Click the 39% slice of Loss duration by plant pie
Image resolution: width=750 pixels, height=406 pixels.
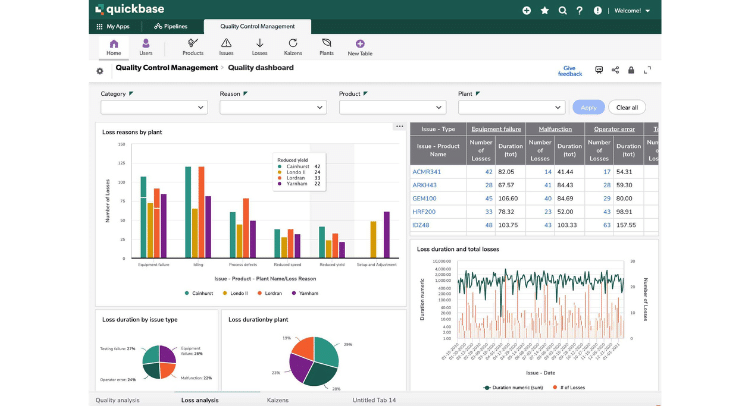coord(325,354)
